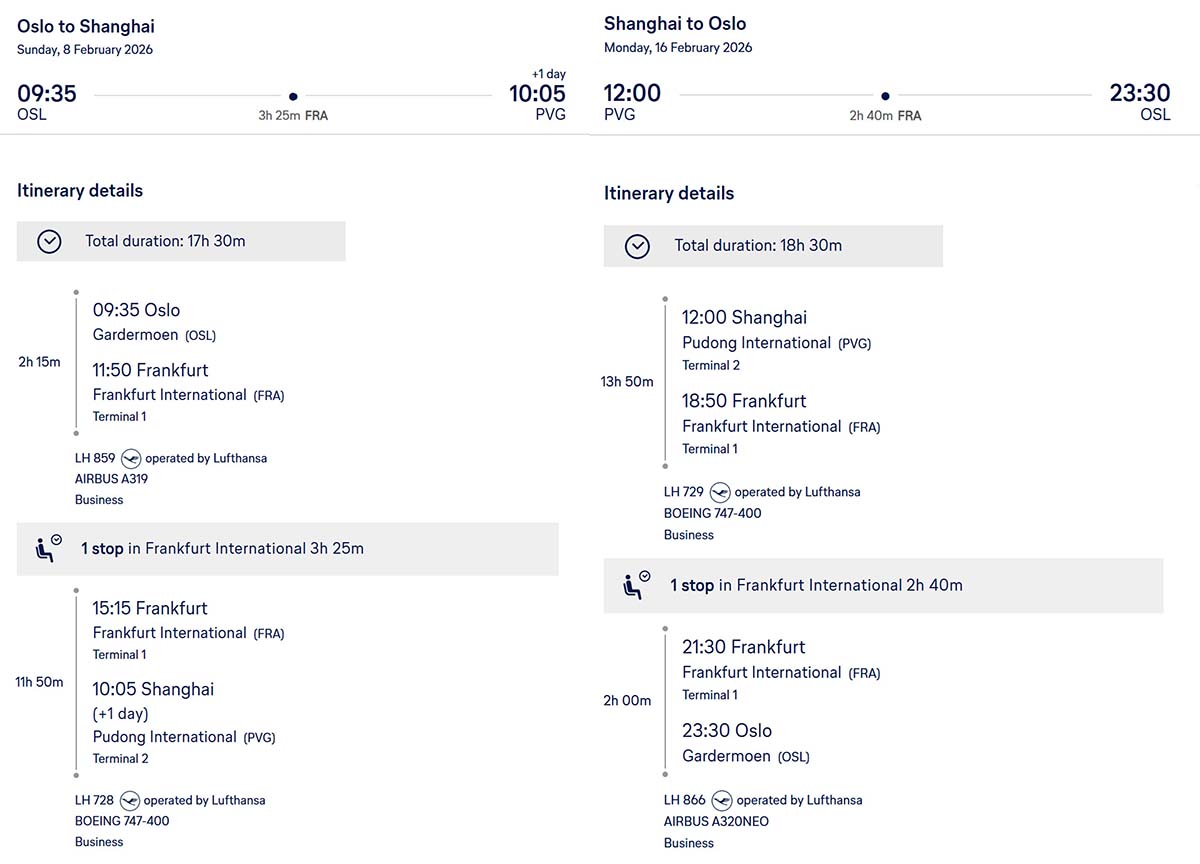Click the clock icon beside 18h 30m duration

pos(637,246)
